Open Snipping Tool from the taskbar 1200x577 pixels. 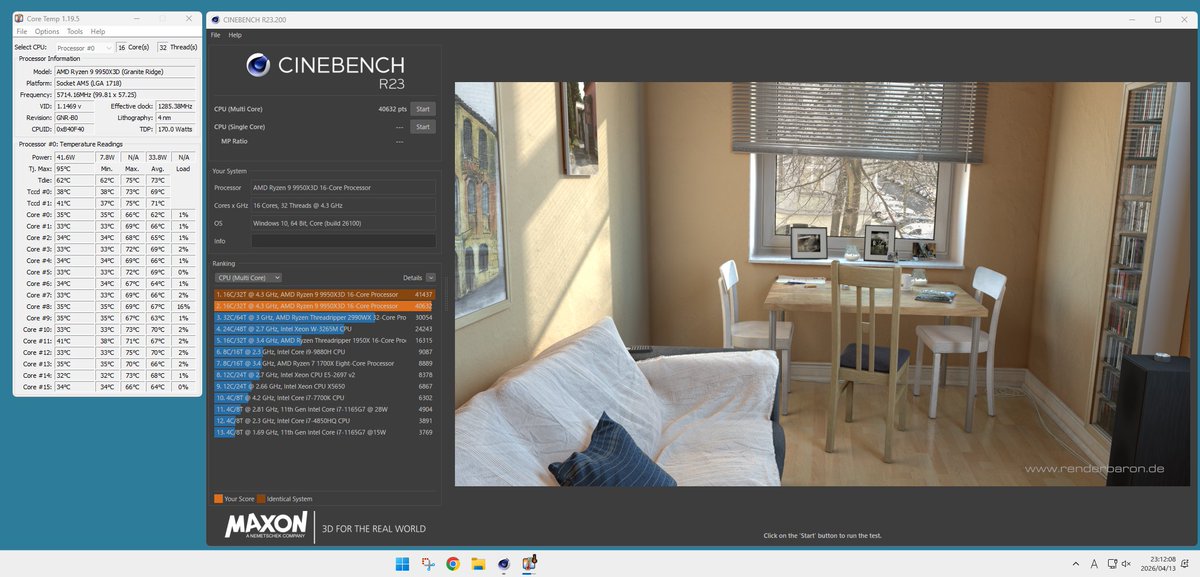point(428,564)
